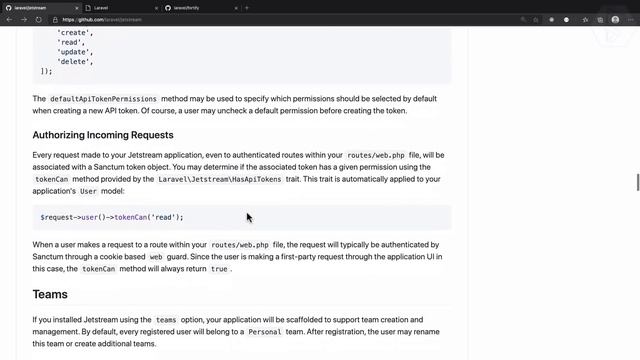
Task: Go back to the previous page
Action: pos(9,20)
